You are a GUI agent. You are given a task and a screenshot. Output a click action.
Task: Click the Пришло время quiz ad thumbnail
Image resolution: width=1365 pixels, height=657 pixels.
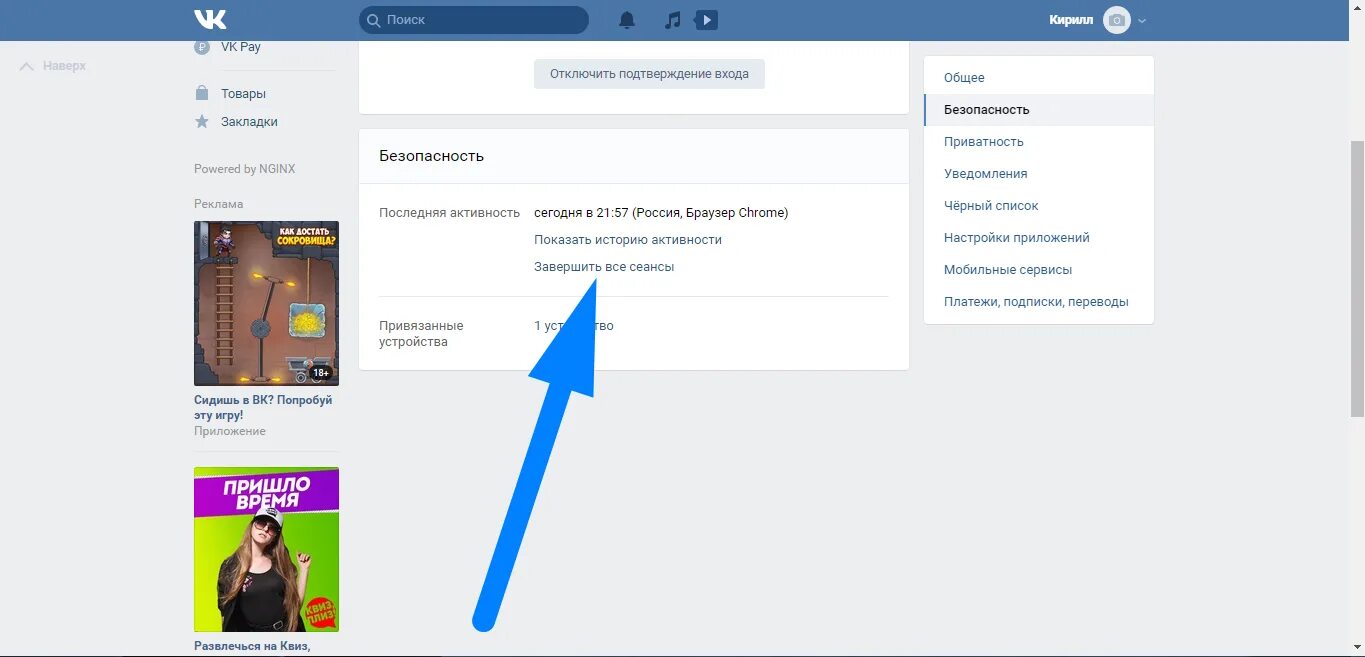[x=266, y=549]
